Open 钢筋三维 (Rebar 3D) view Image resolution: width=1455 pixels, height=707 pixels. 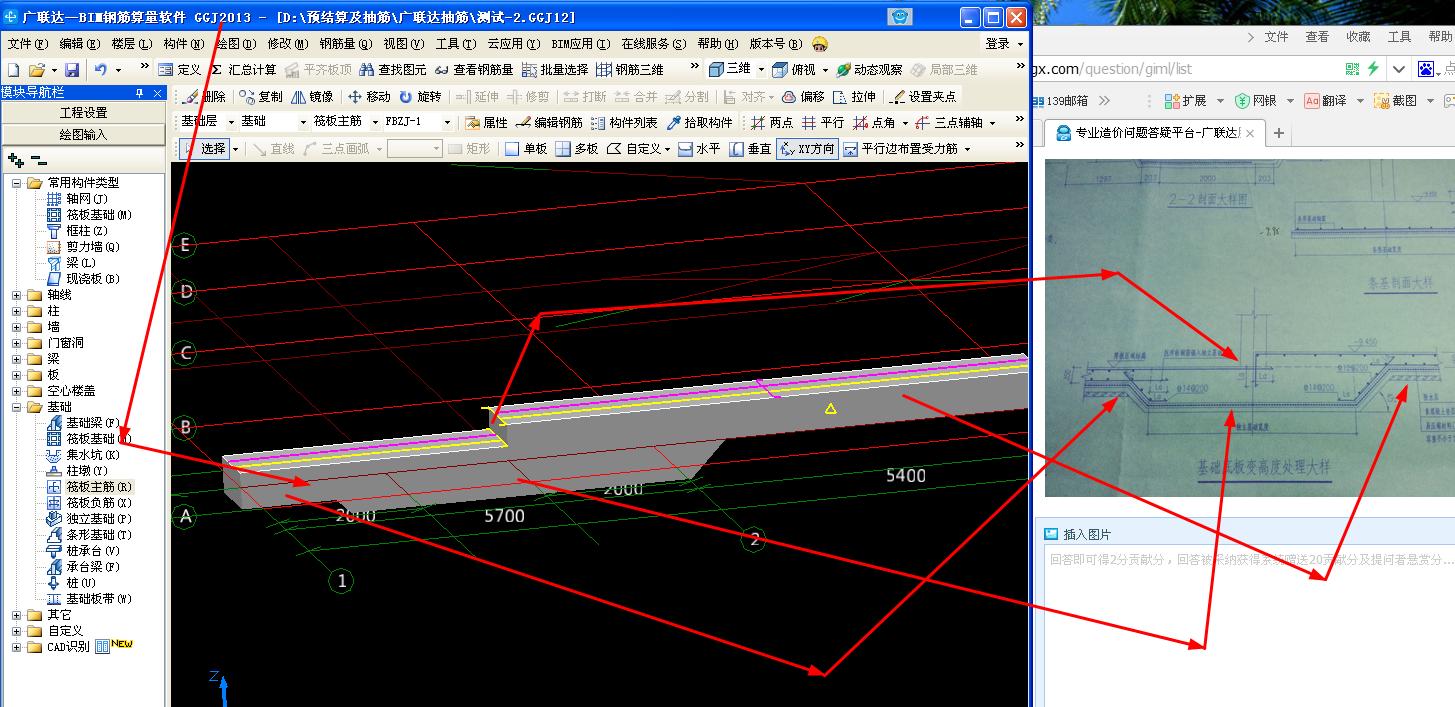point(630,70)
